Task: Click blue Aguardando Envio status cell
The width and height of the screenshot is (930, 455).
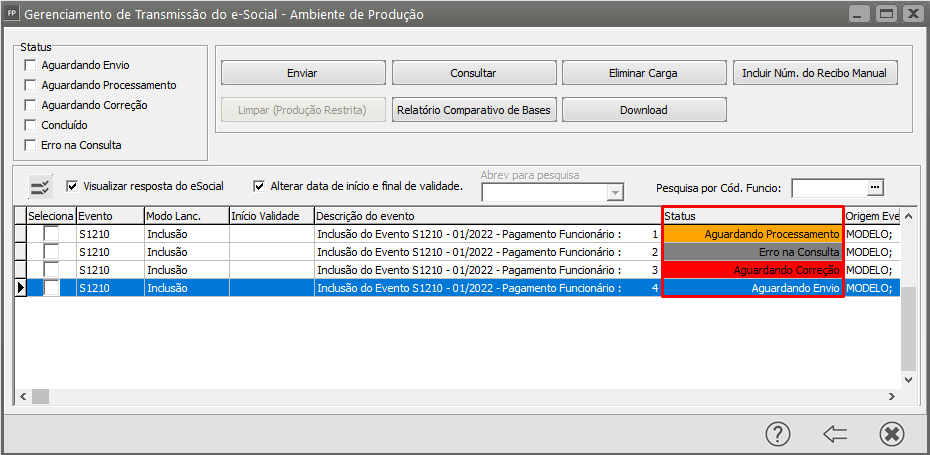Action: (x=753, y=288)
